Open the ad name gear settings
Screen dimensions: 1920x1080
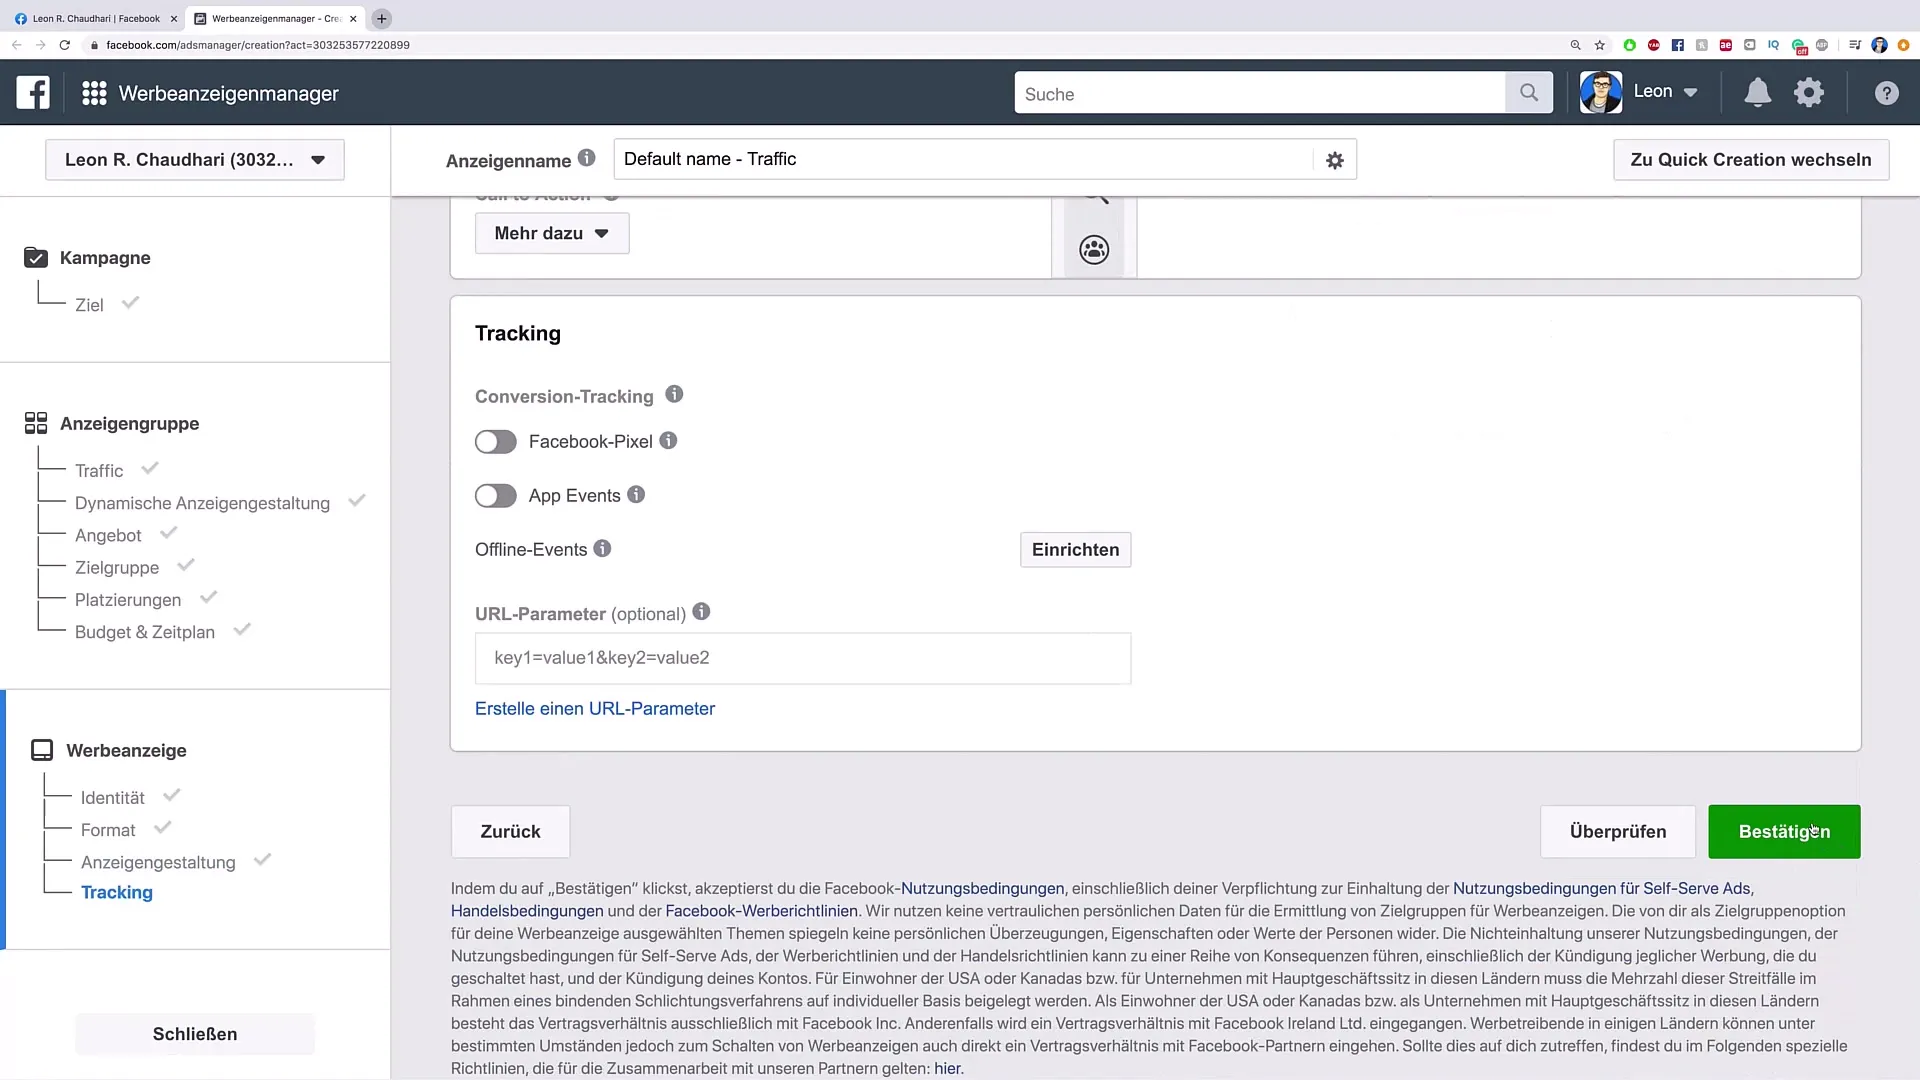(1335, 160)
